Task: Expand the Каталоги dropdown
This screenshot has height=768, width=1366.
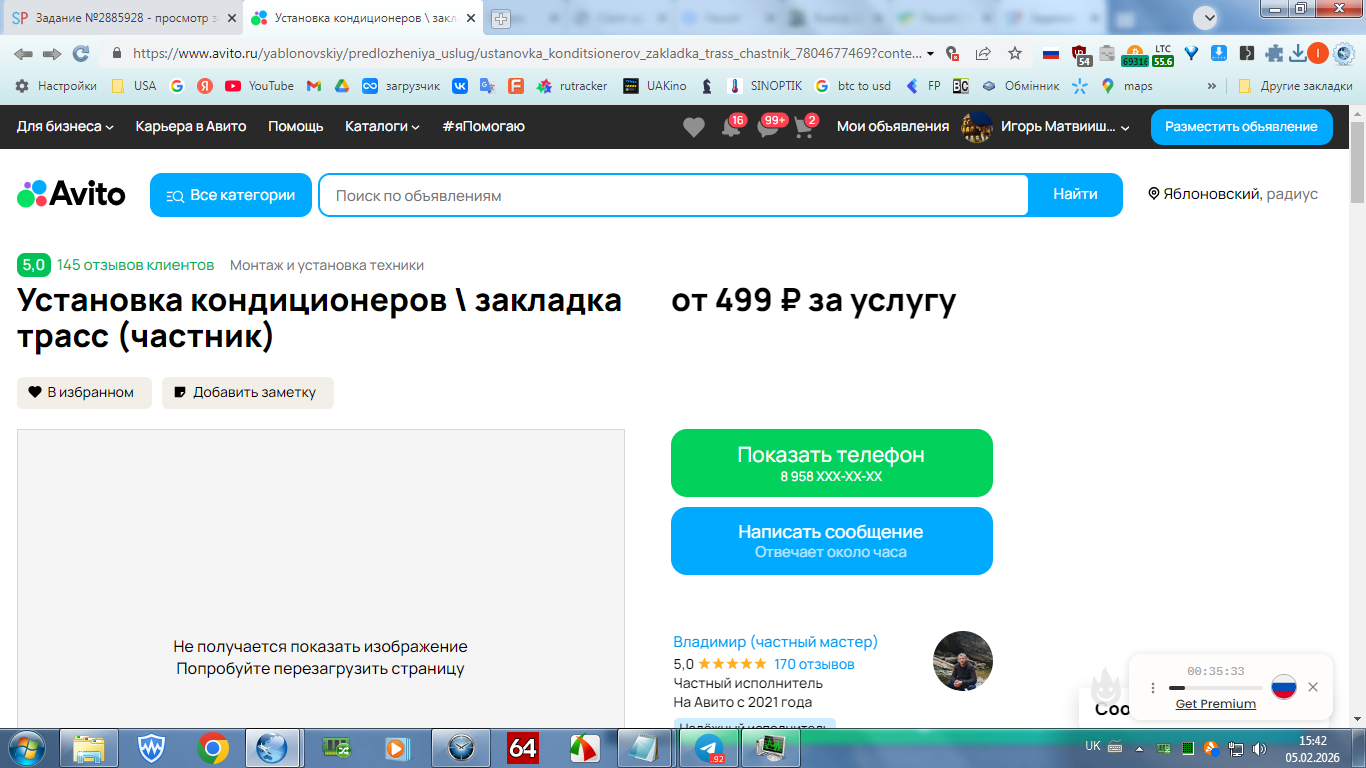Action: pyautogui.click(x=382, y=126)
